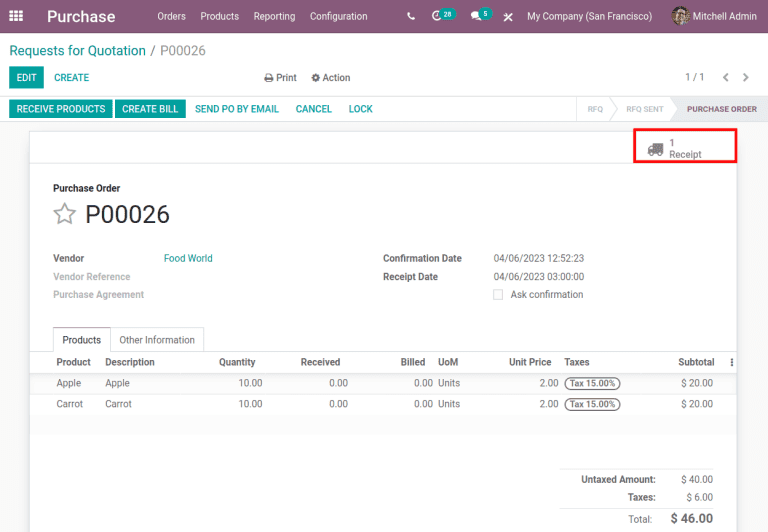
Task: Expand Mitchell Admin user menu
Action: coord(714,17)
